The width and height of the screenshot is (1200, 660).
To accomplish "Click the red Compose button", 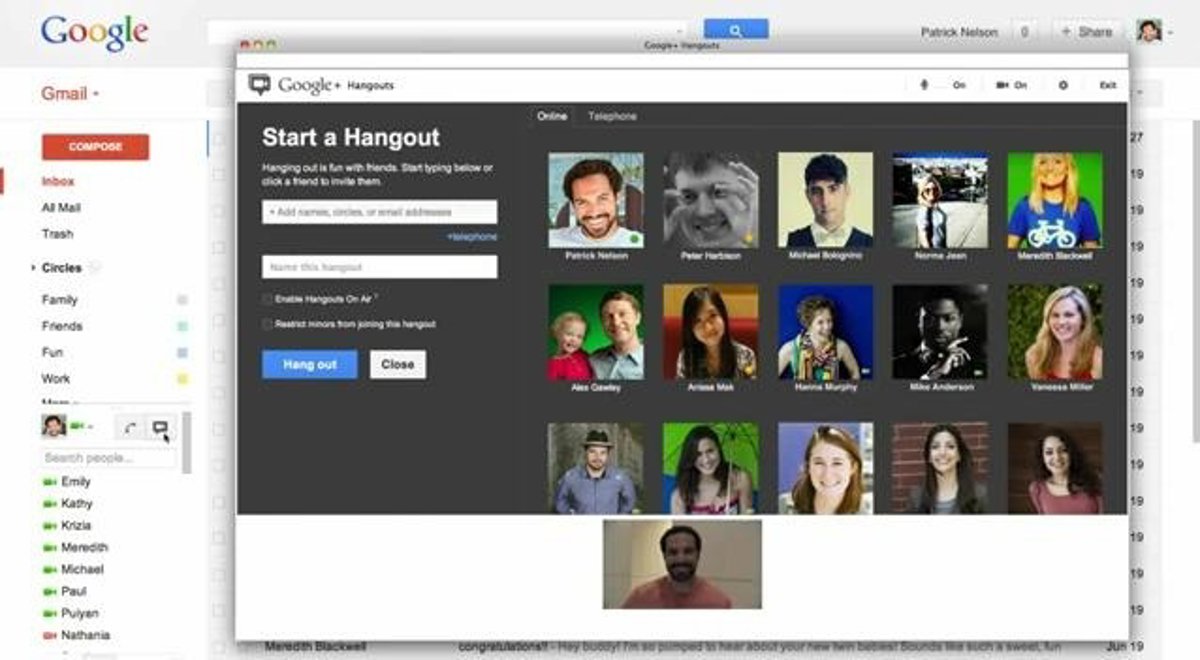I will tap(95, 147).
